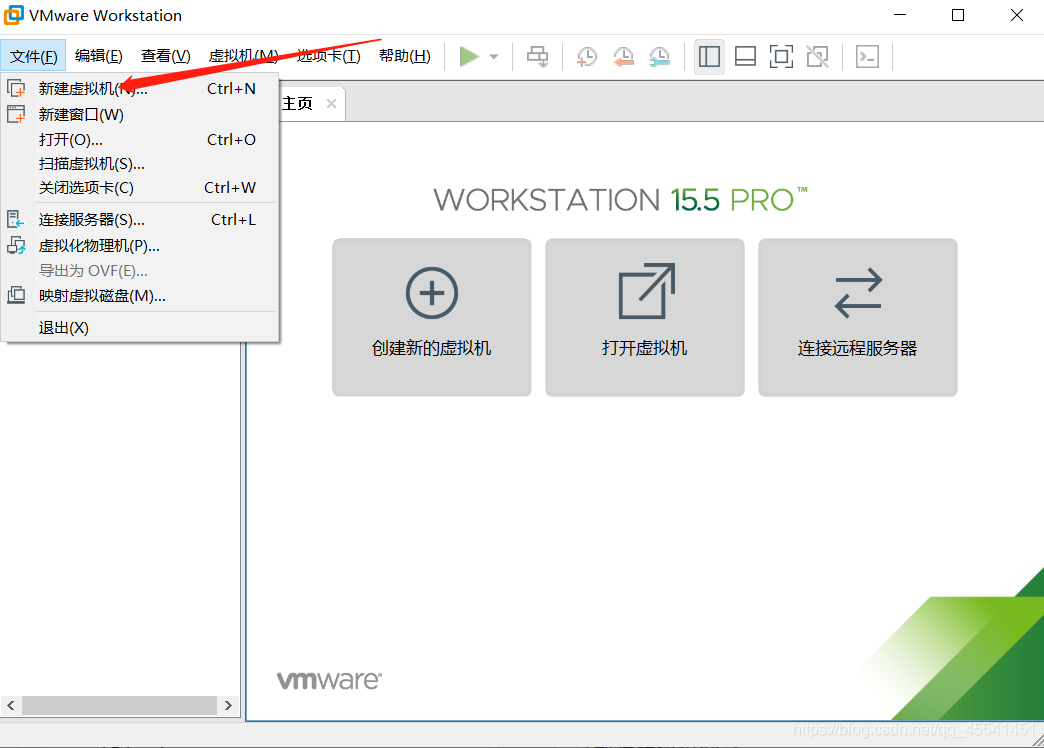
Task: Click the library horizontal scrollbar thumb
Action: 119,705
